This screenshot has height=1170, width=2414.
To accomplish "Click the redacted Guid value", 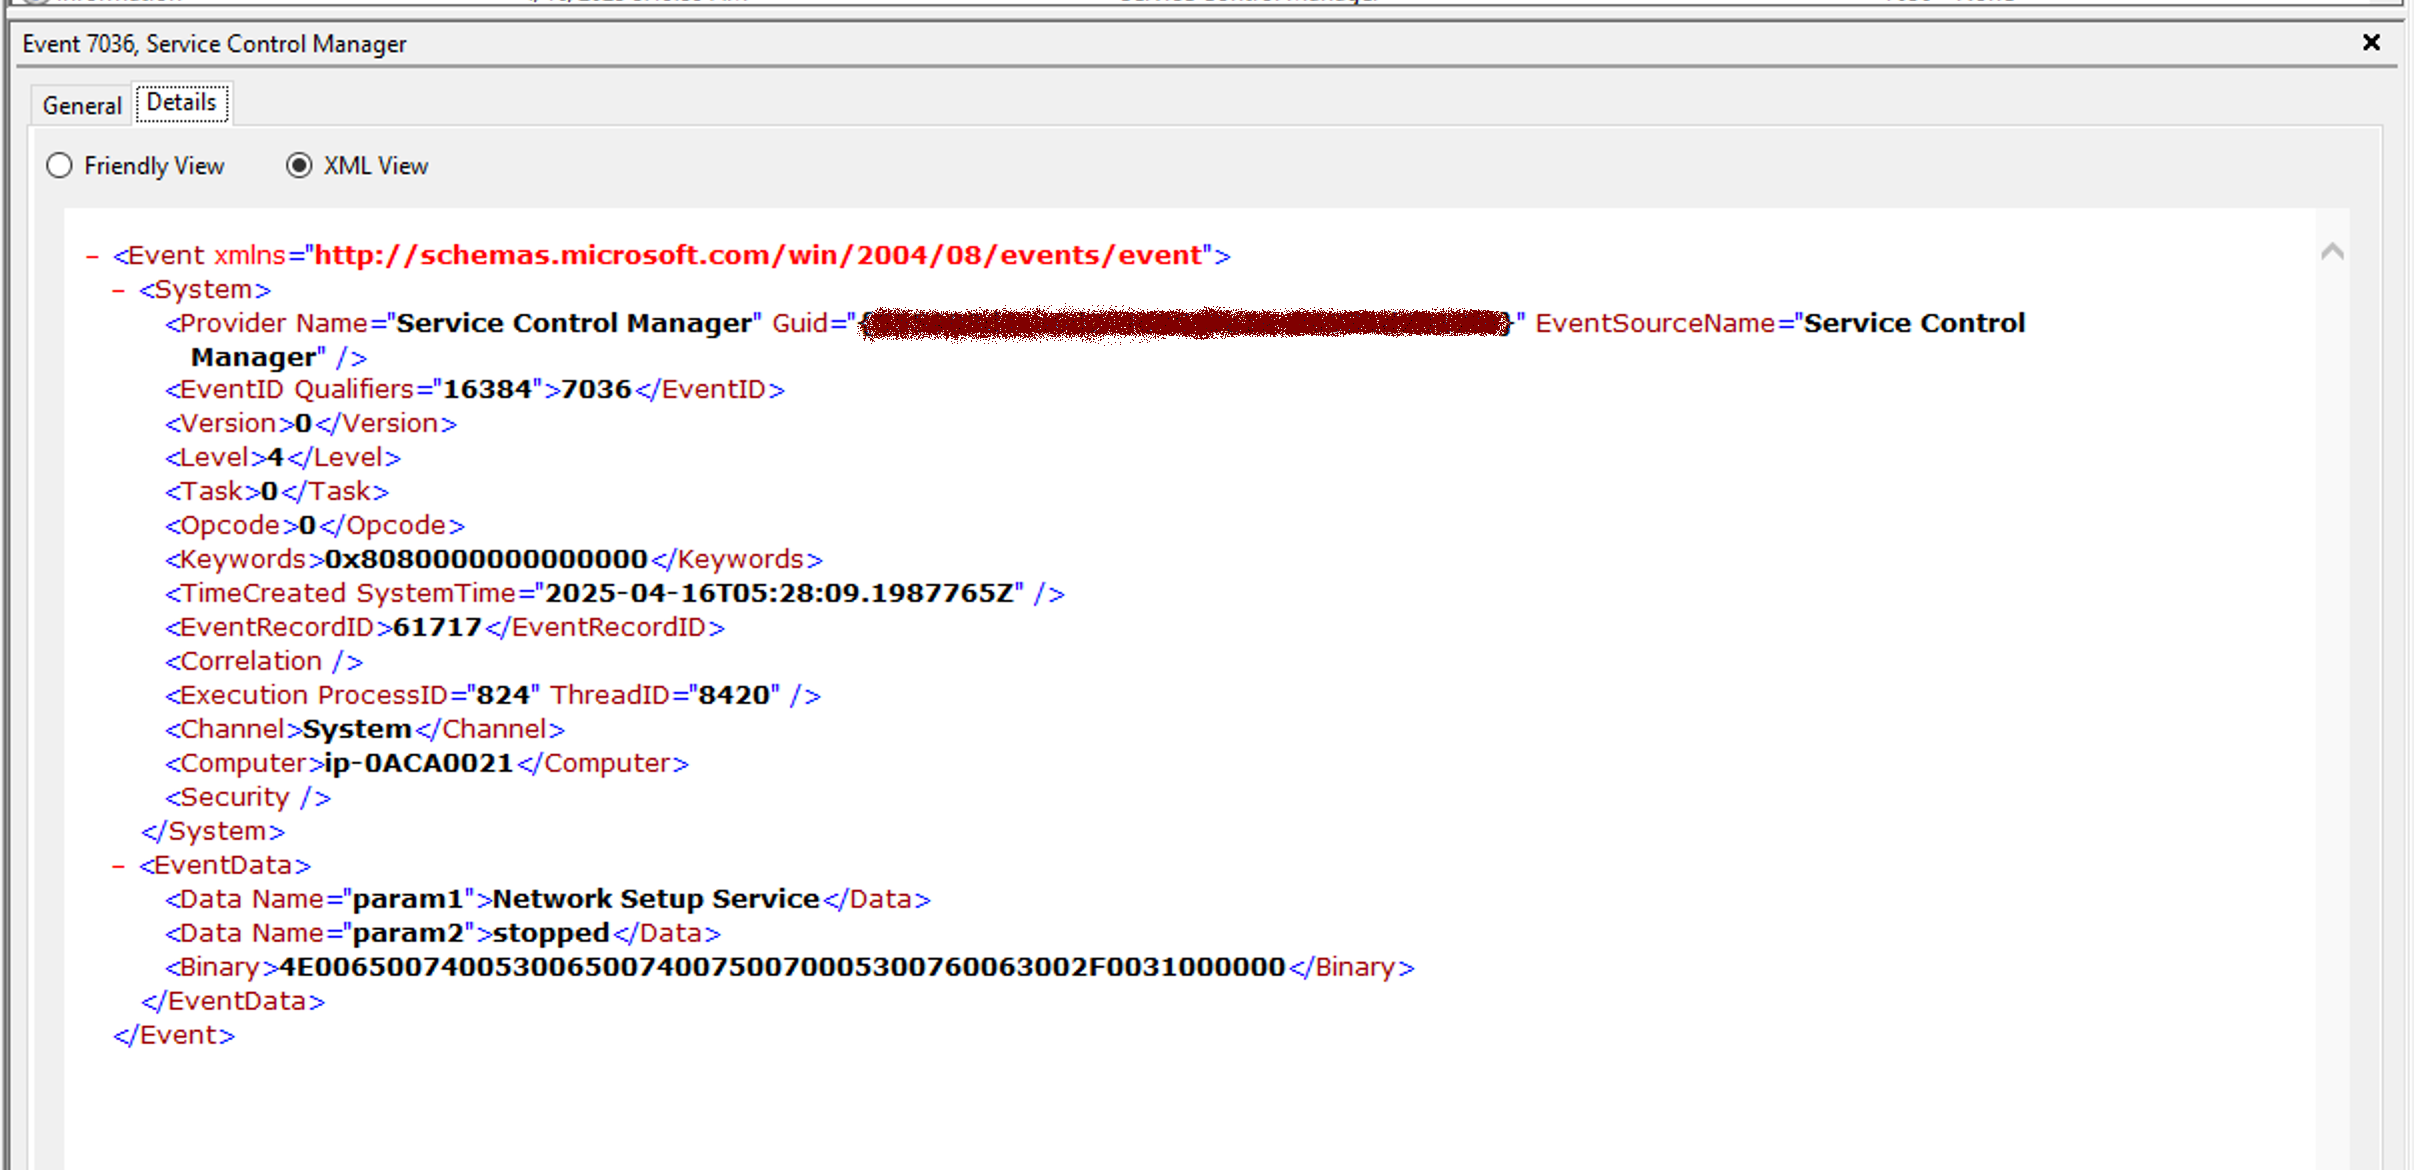I will tap(1186, 323).
